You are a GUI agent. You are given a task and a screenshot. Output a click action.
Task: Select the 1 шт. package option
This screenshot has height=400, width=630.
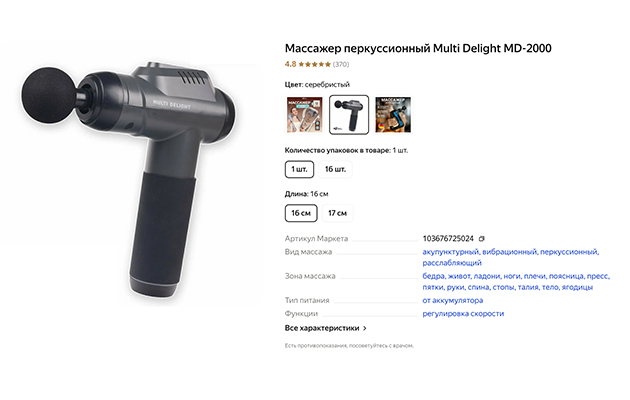click(299, 169)
